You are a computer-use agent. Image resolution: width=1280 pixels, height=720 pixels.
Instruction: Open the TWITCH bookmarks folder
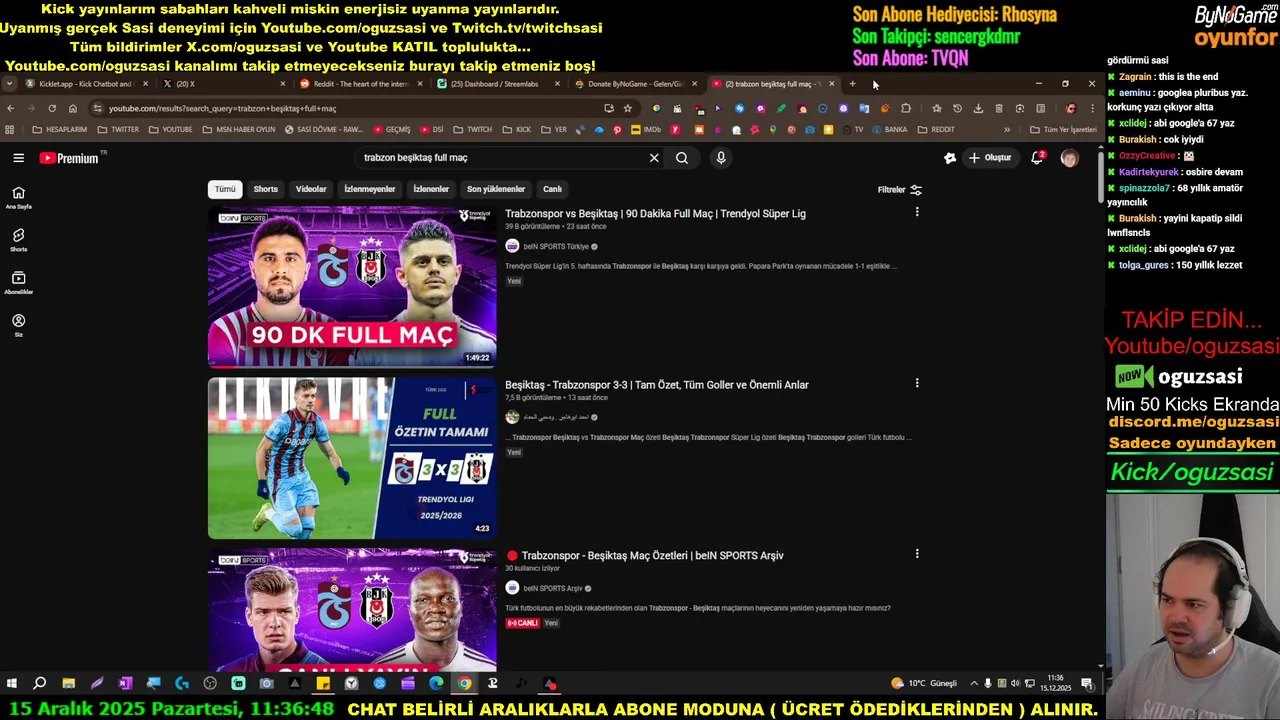tap(472, 129)
